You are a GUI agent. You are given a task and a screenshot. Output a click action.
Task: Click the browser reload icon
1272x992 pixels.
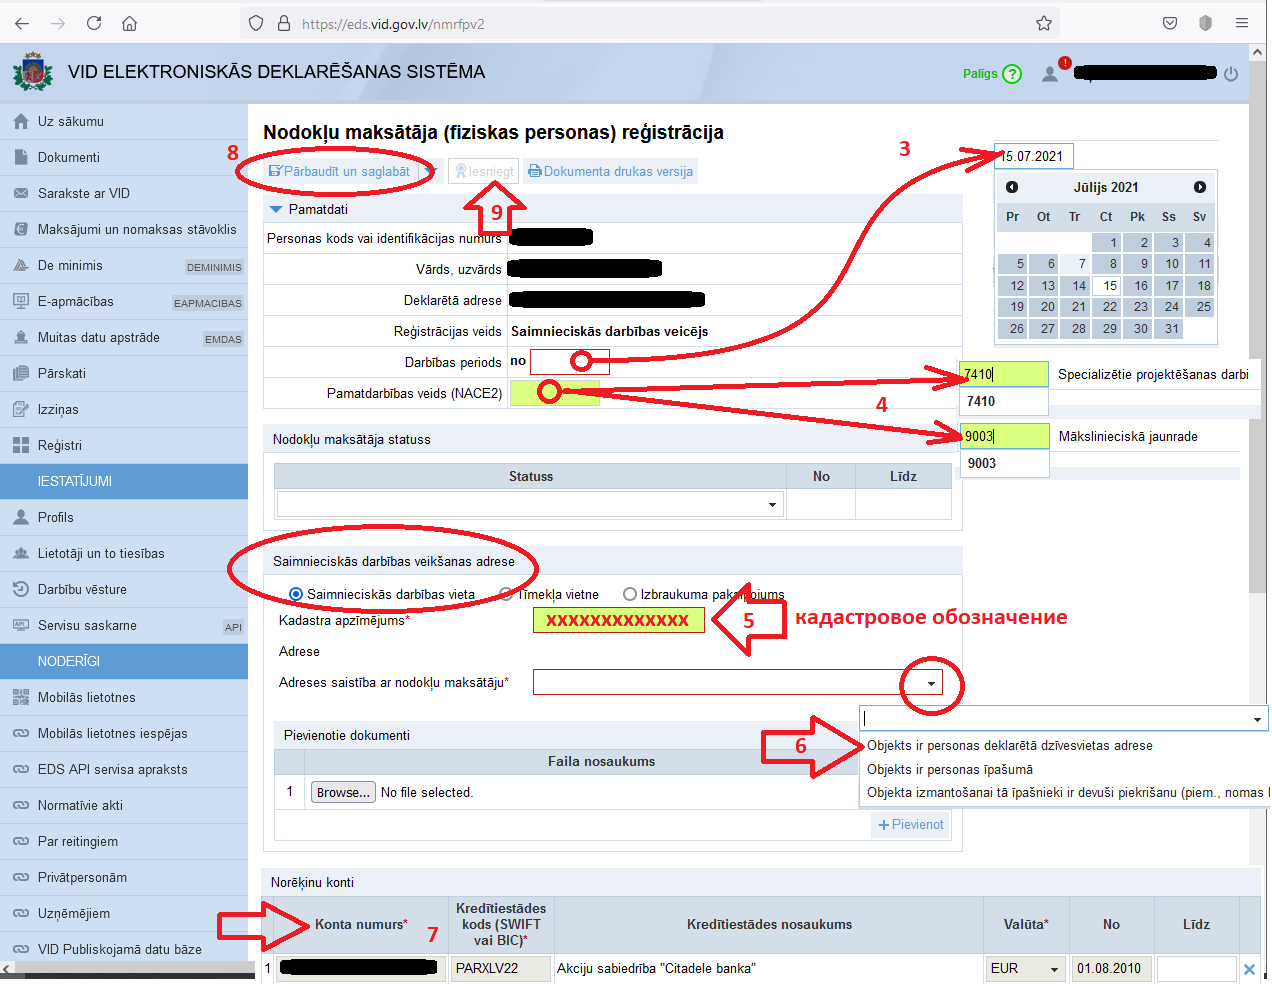94,23
